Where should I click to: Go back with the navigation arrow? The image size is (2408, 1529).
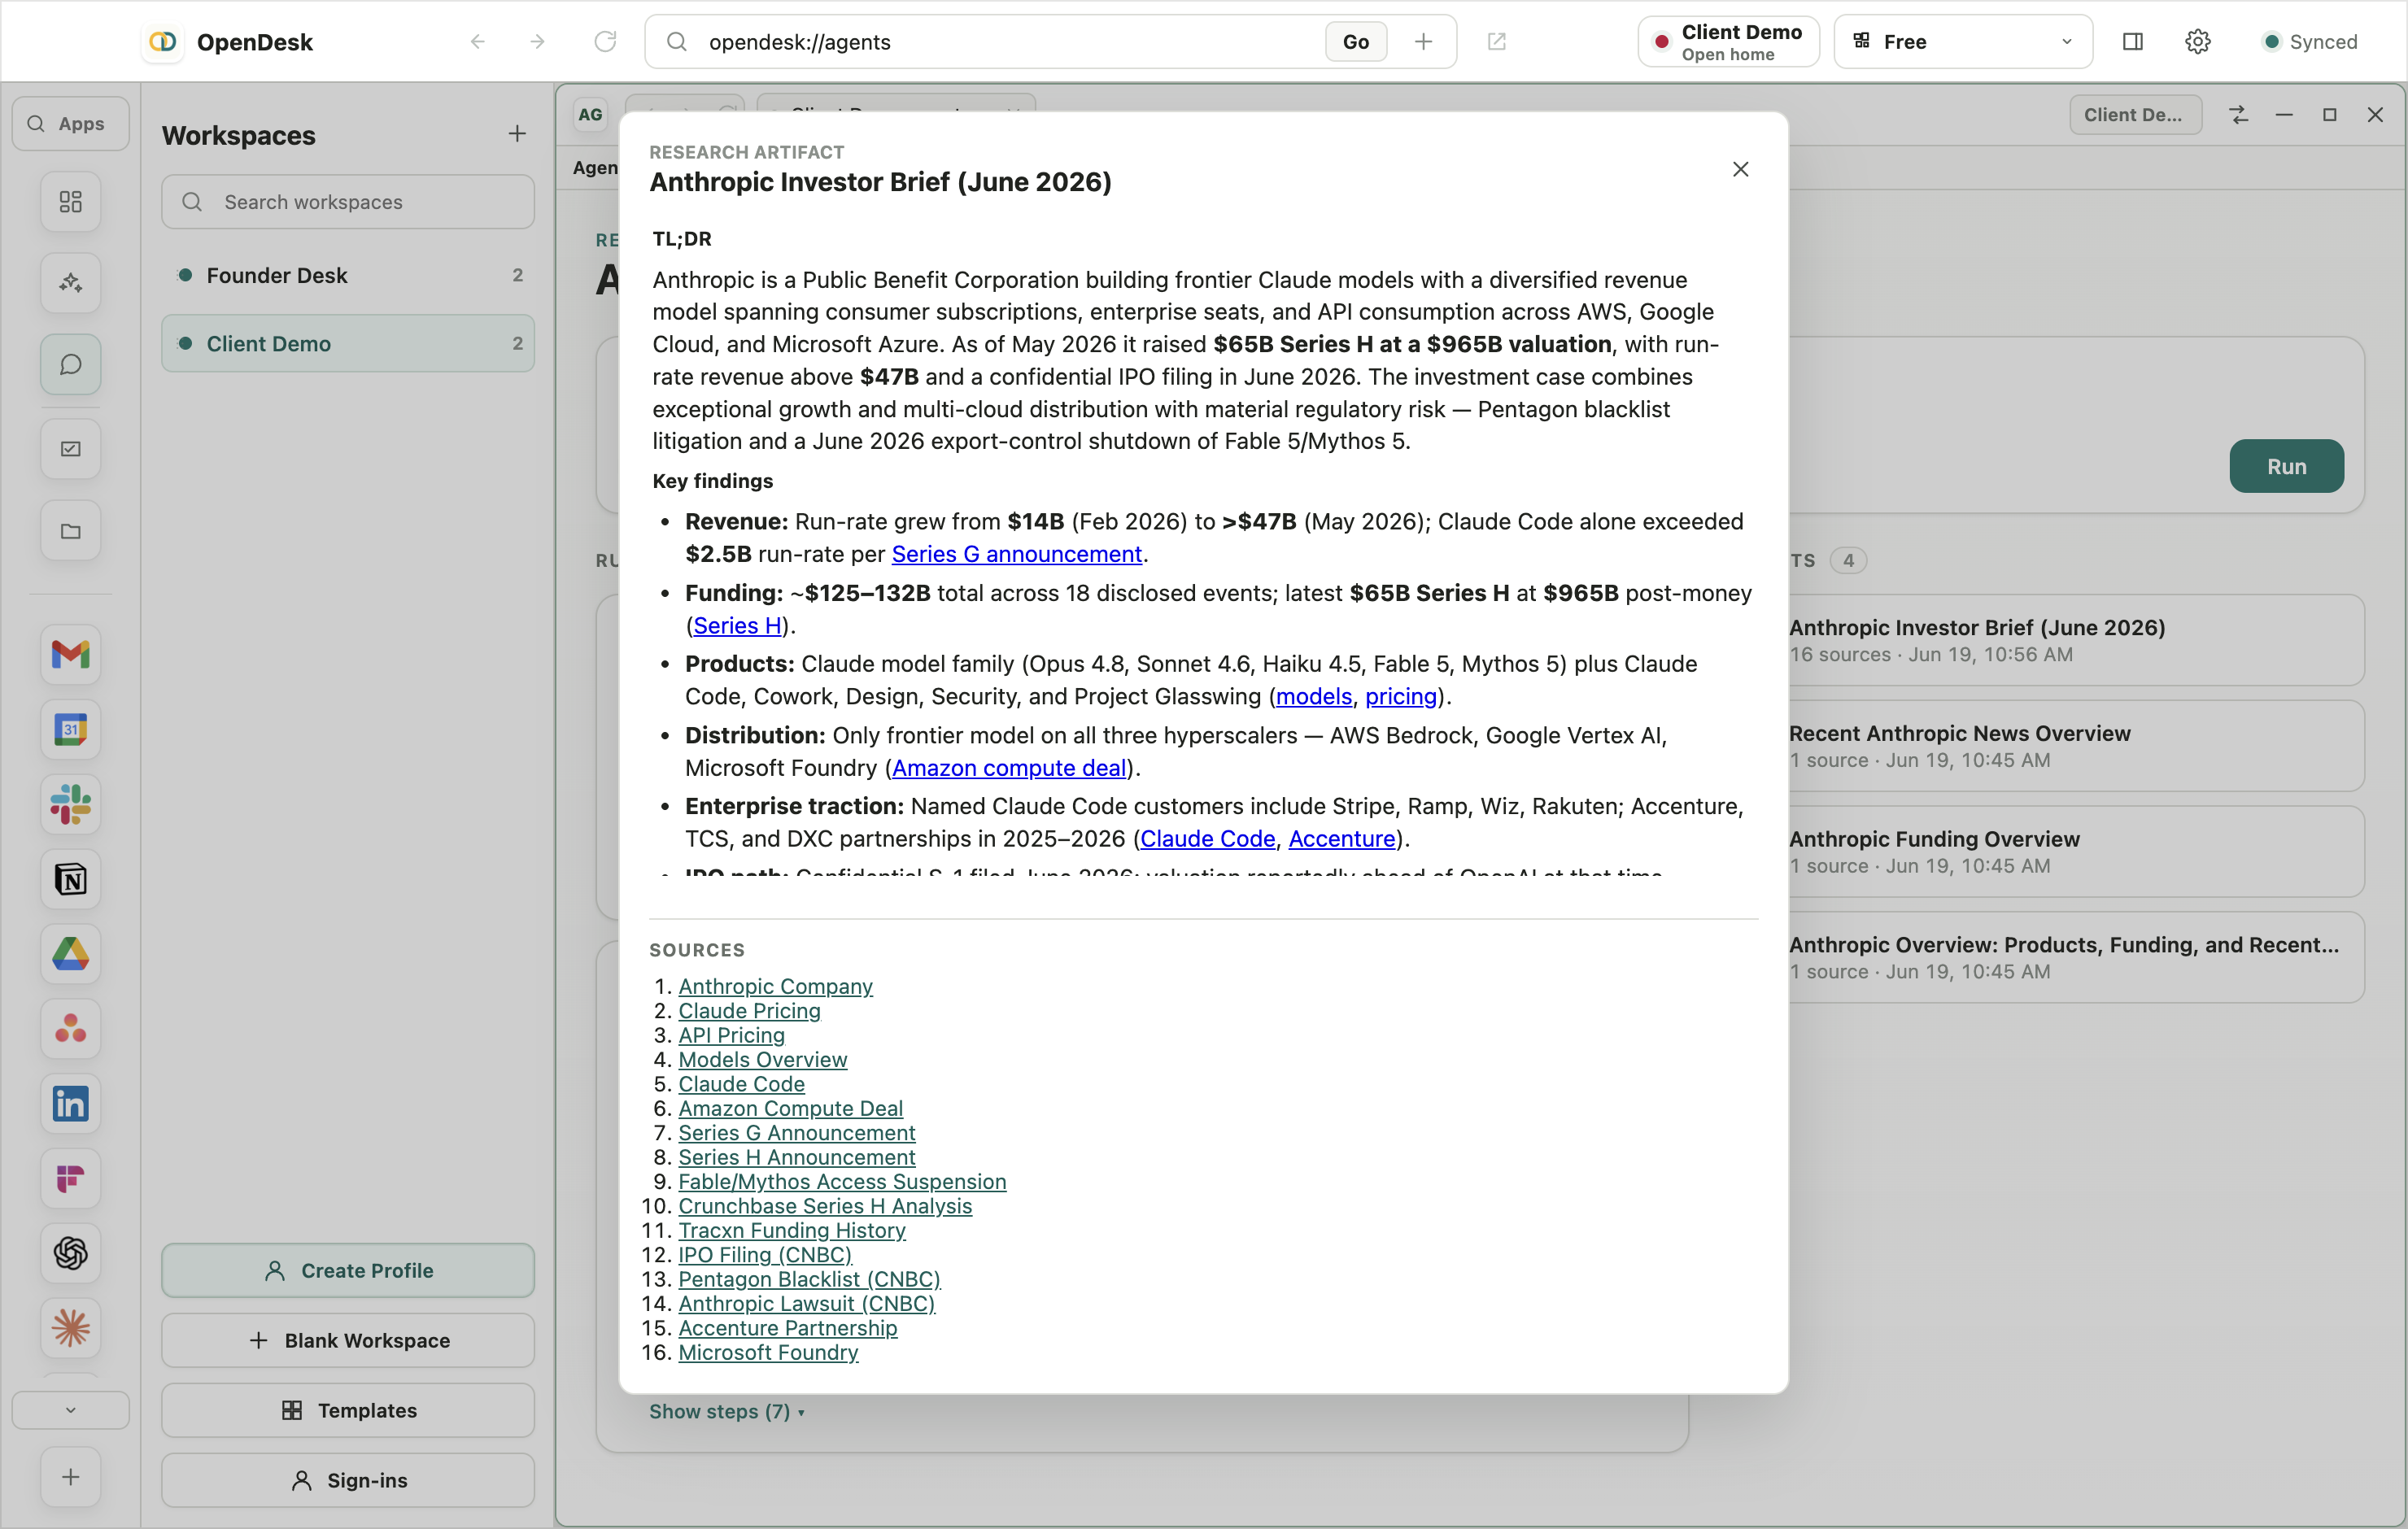(478, 41)
